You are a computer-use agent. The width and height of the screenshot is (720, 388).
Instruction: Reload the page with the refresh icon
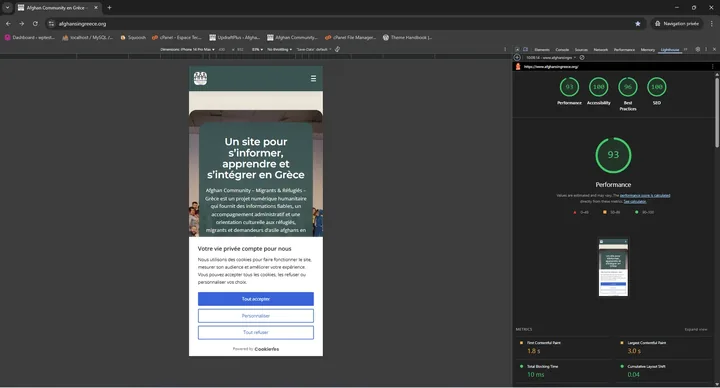(35, 23)
